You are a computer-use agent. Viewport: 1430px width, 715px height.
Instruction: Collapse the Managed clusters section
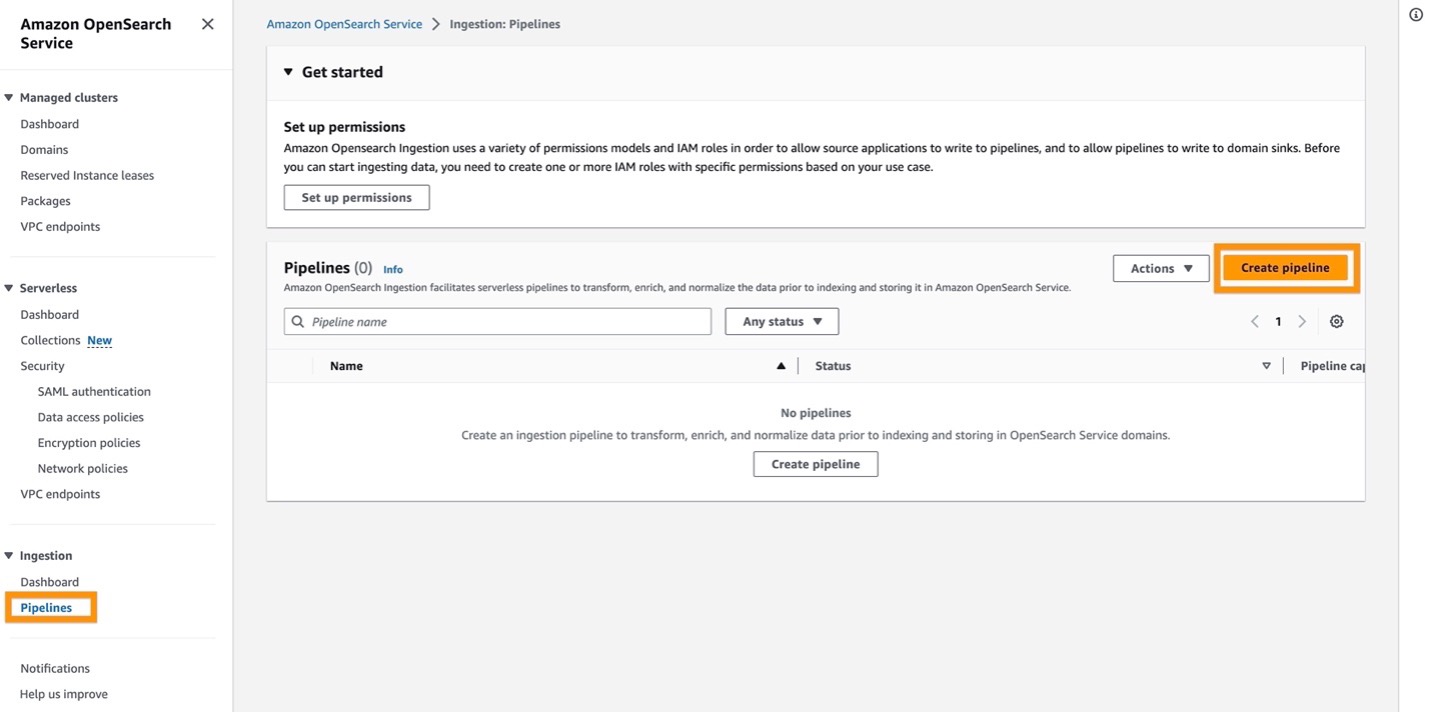9,98
